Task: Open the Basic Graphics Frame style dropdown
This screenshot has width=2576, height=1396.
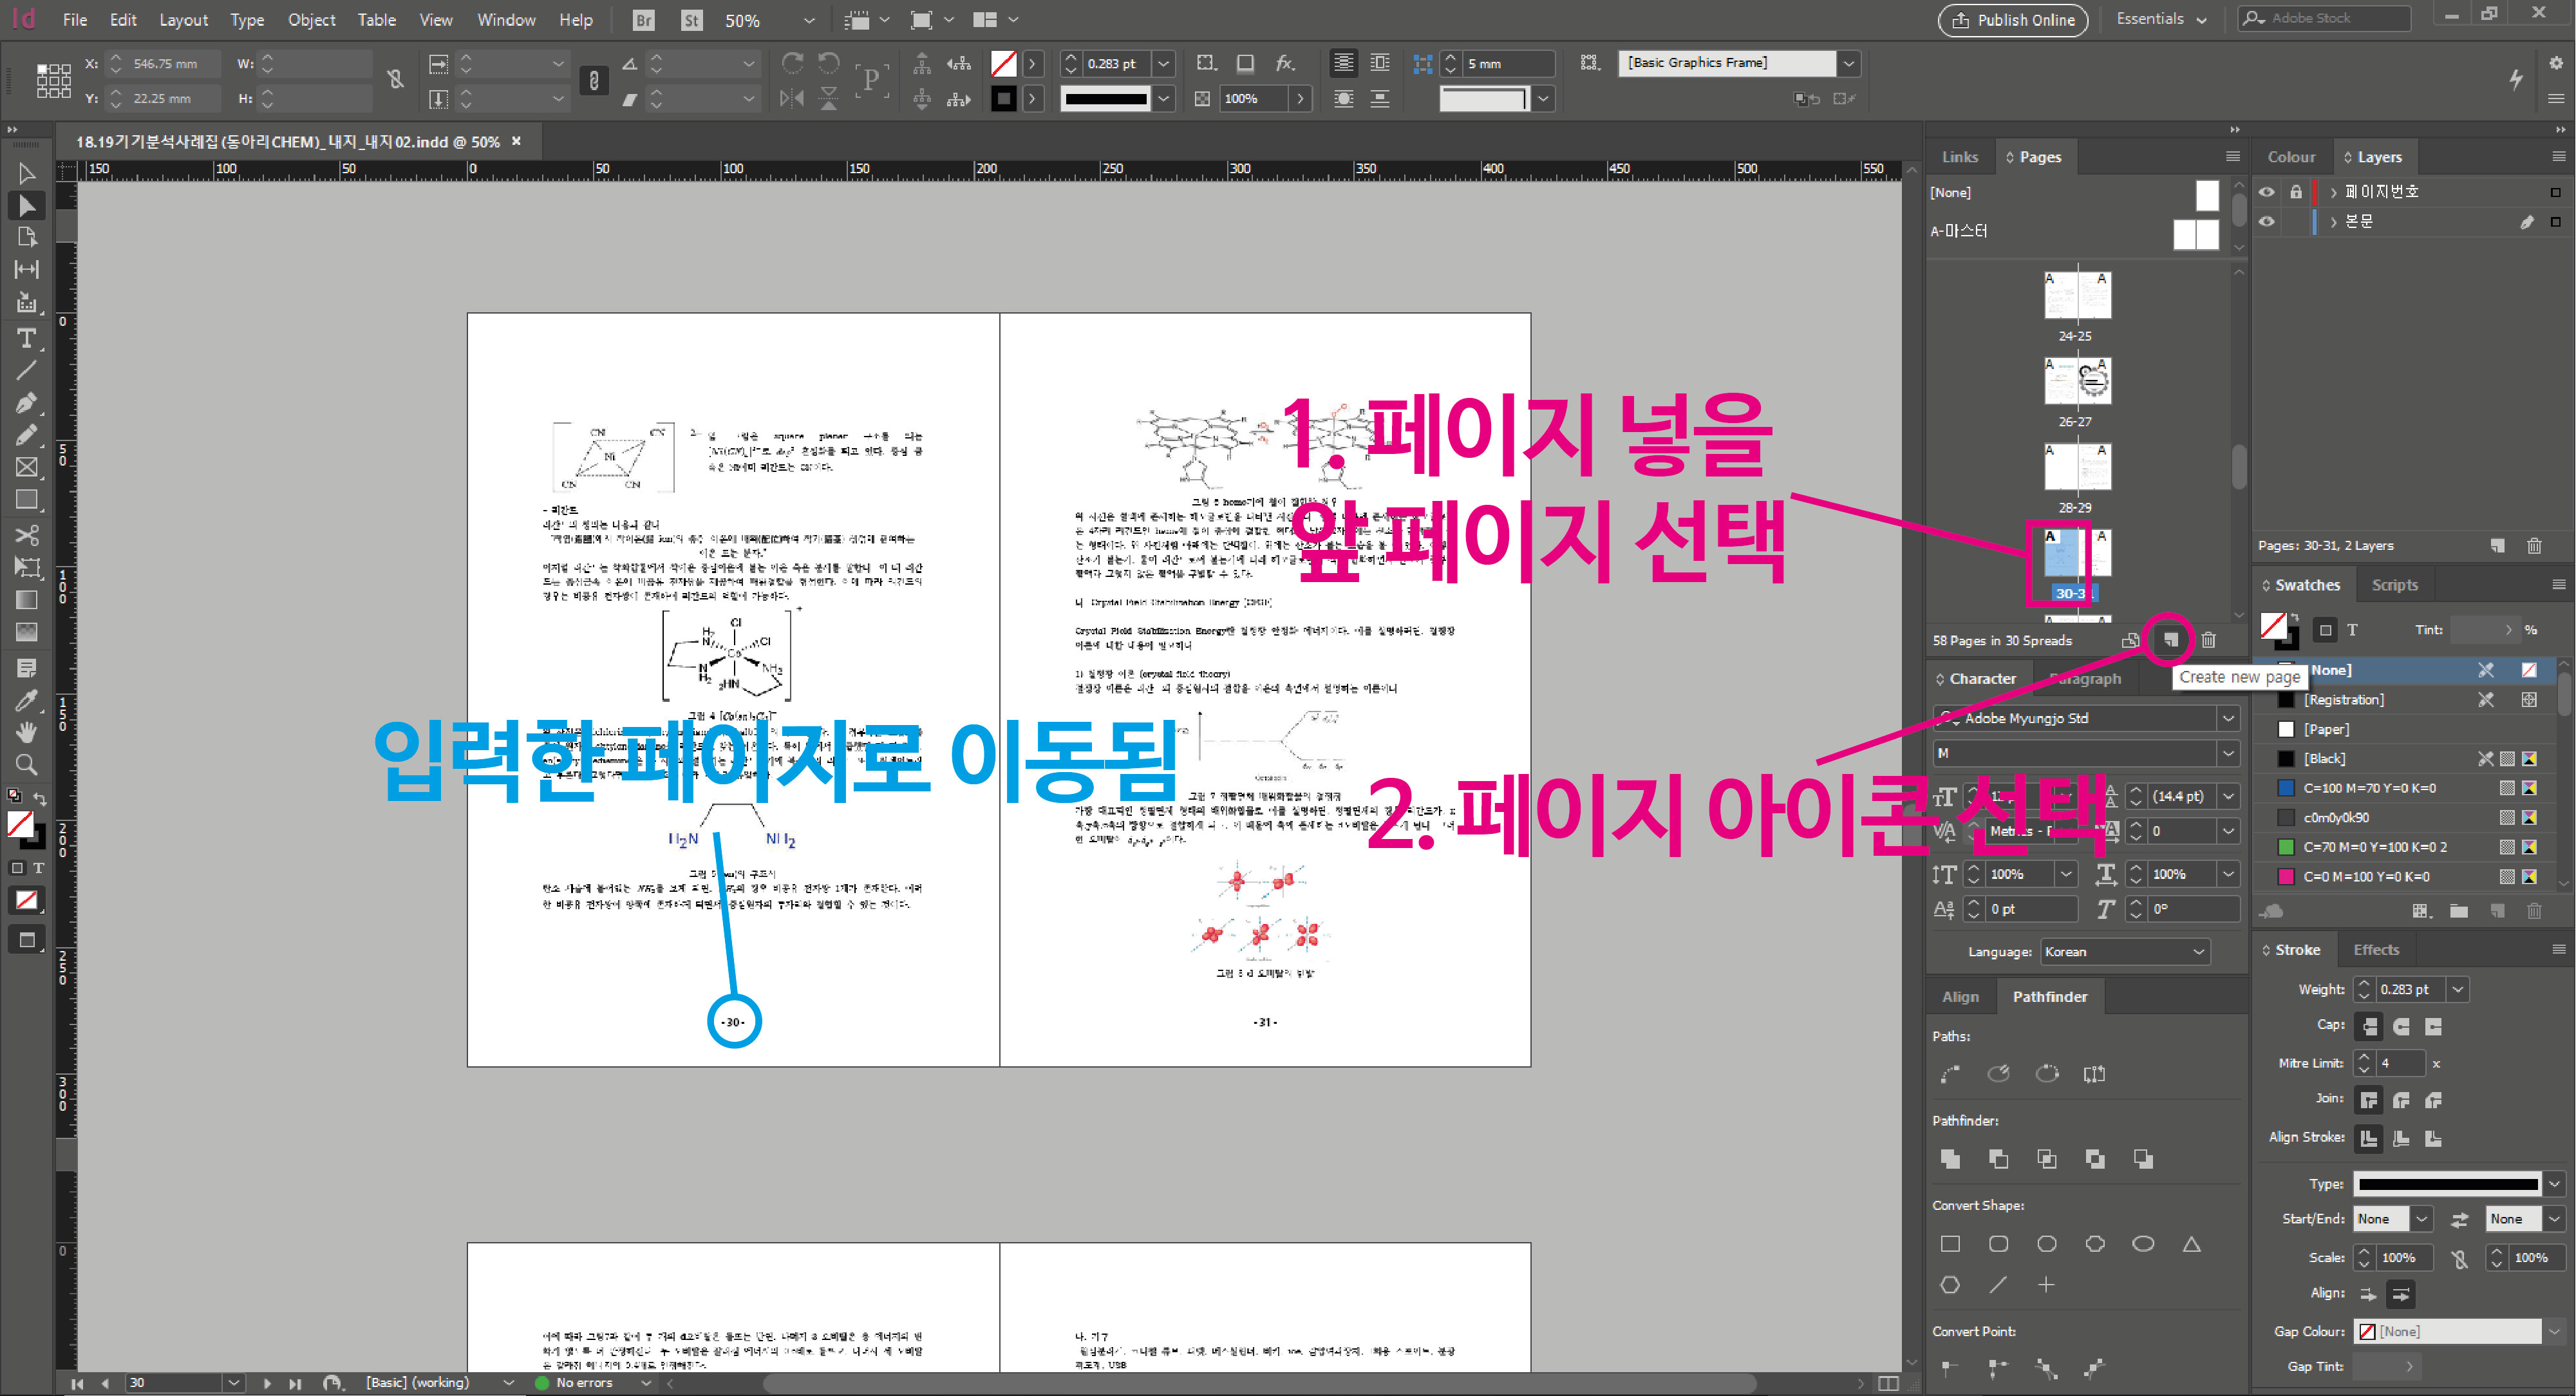Action: pyautogui.click(x=1848, y=63)
